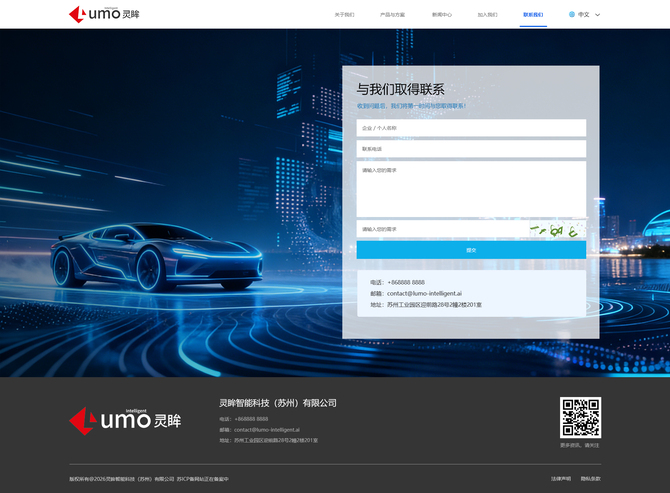Open the 法律声明 footer link

[561, 479]
